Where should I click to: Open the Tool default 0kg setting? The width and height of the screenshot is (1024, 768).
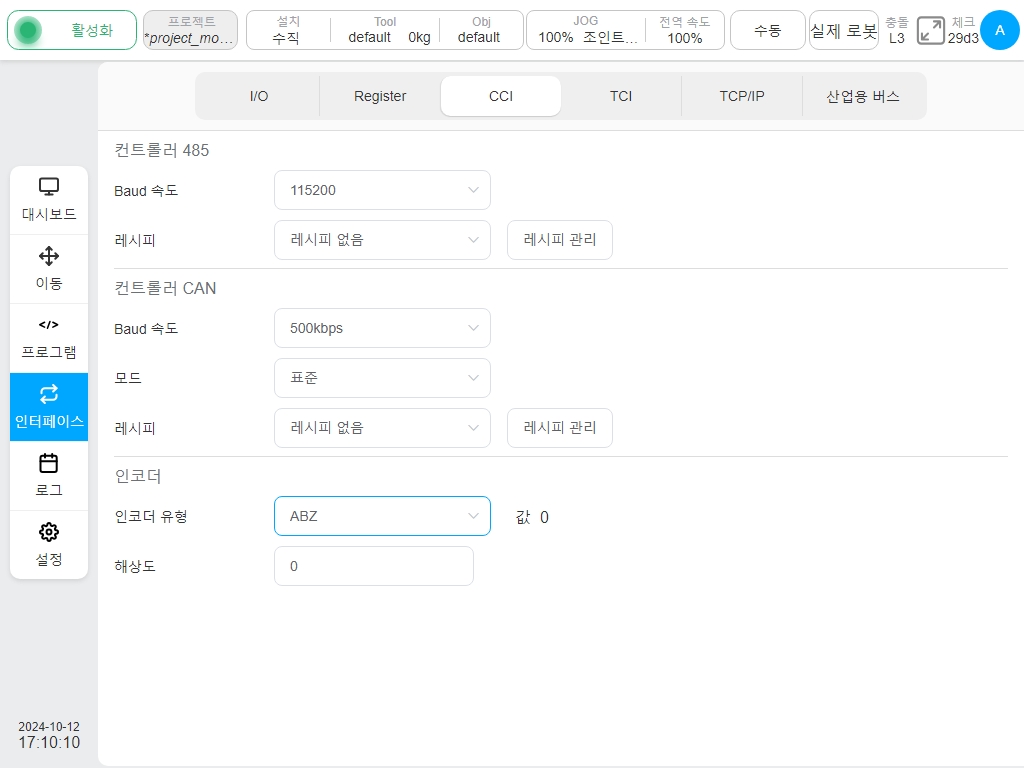[x=385, y=30]
